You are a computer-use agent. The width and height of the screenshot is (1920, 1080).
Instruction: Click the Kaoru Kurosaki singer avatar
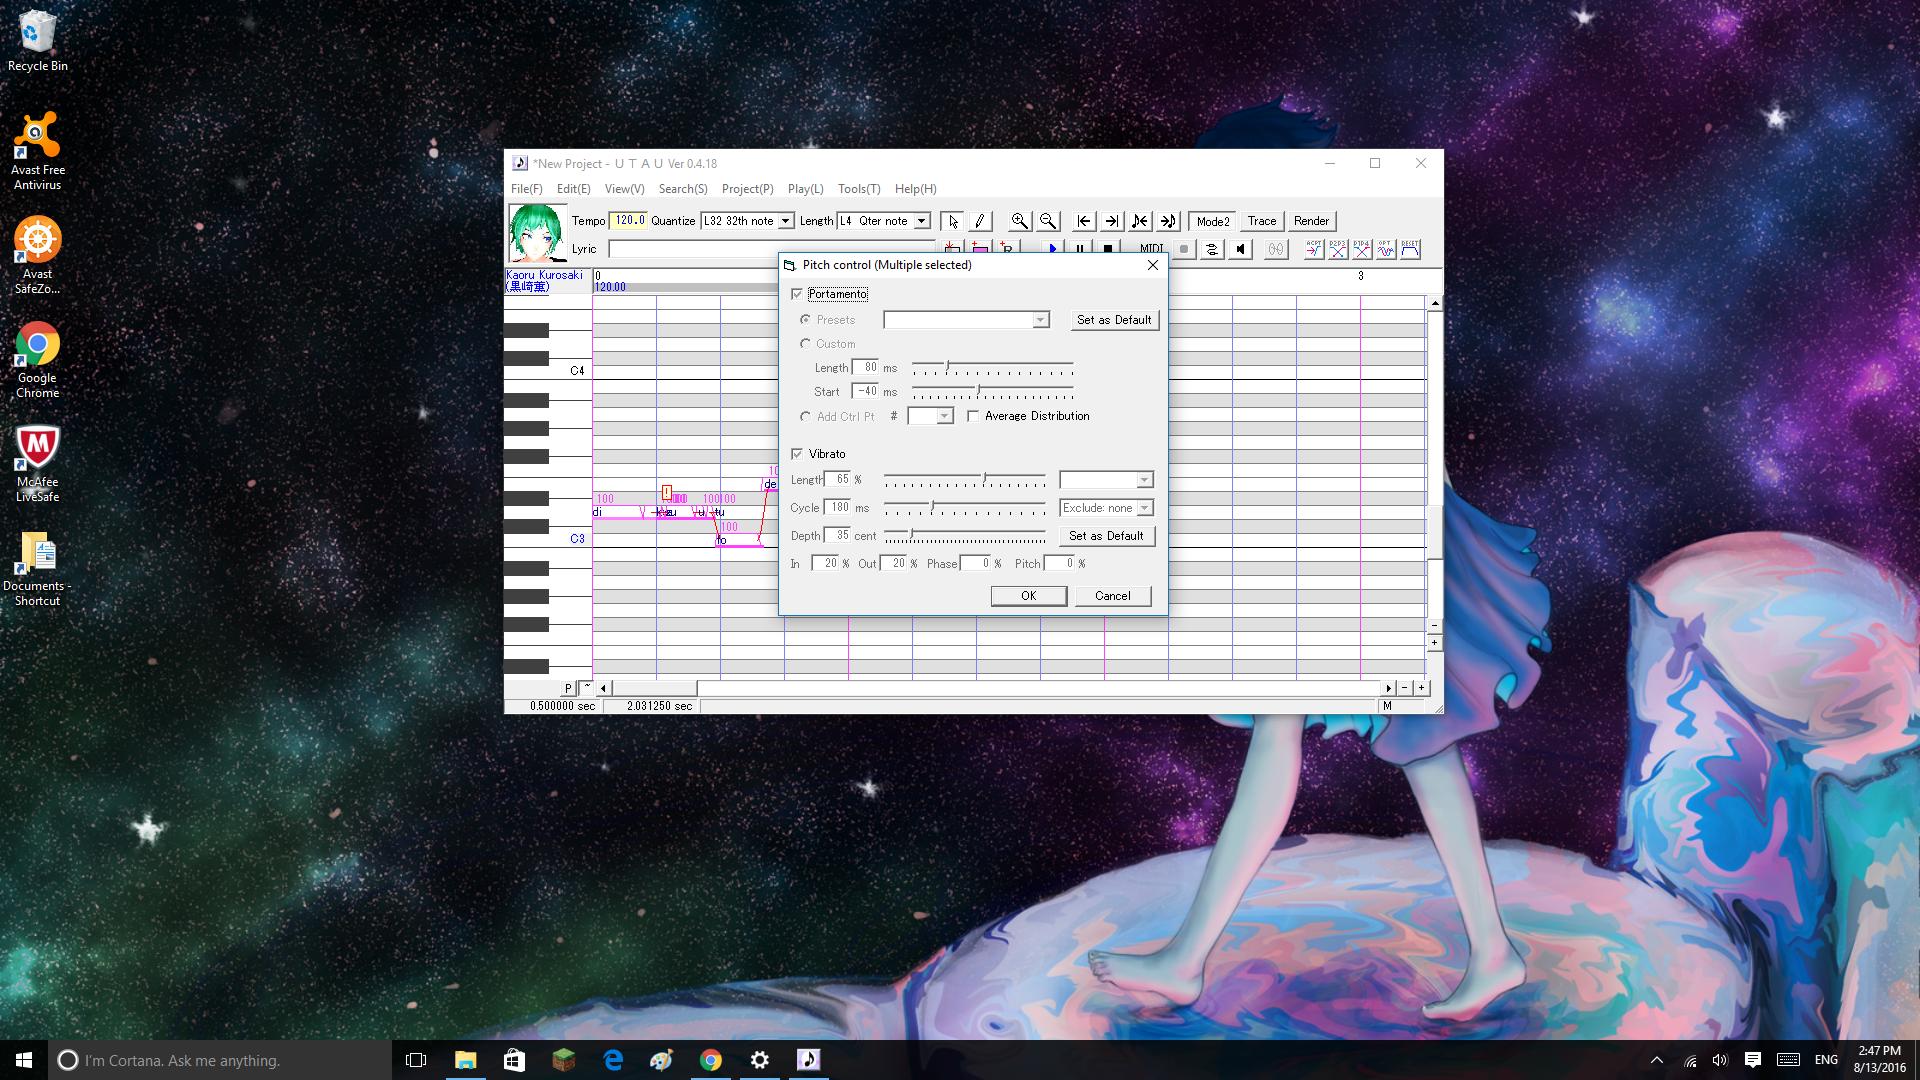[x=537, y=233]
